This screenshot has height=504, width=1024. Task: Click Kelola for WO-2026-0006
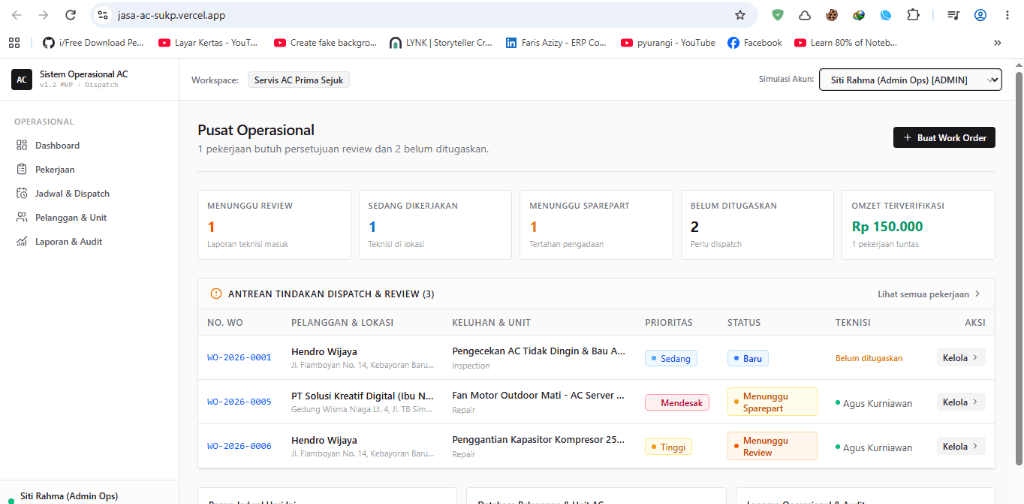pyautogui.click(x=961, y=447)
